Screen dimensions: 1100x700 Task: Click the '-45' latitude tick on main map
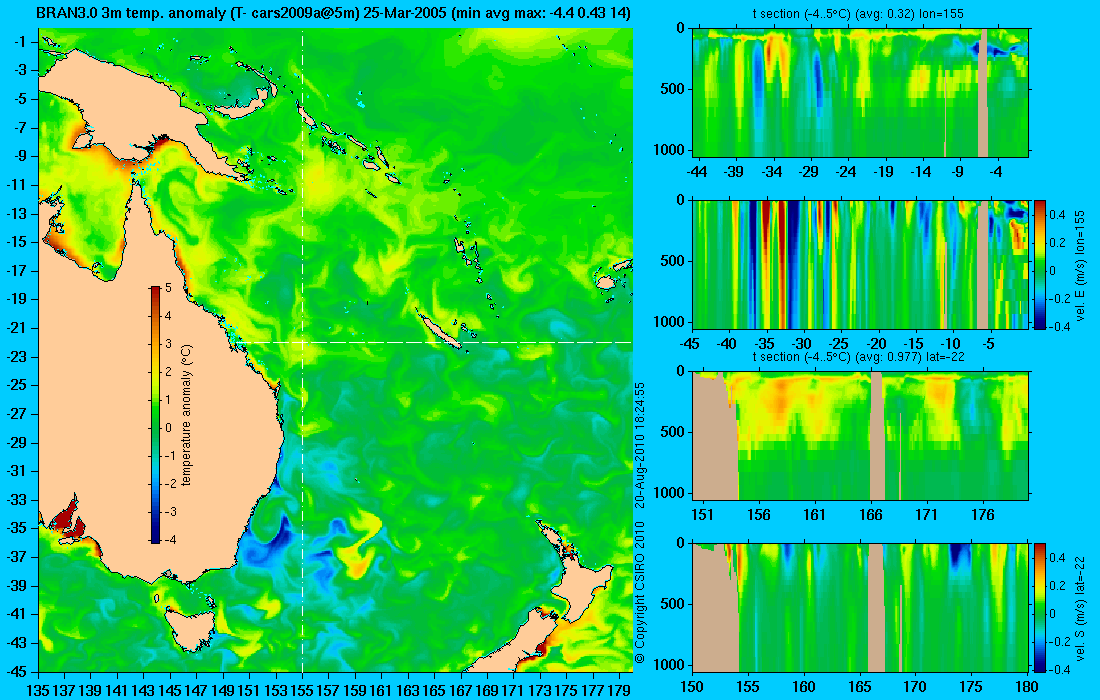coord(20,671)
